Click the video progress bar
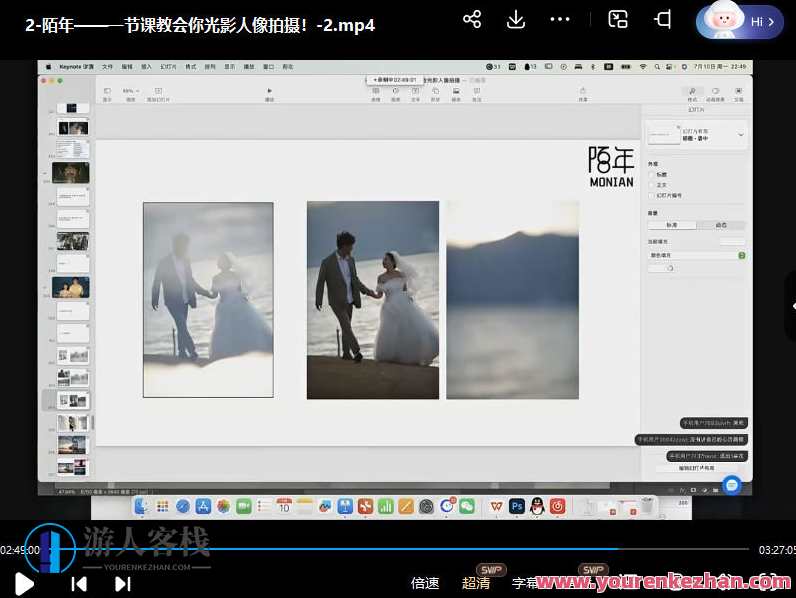 [x=400, y=549]
